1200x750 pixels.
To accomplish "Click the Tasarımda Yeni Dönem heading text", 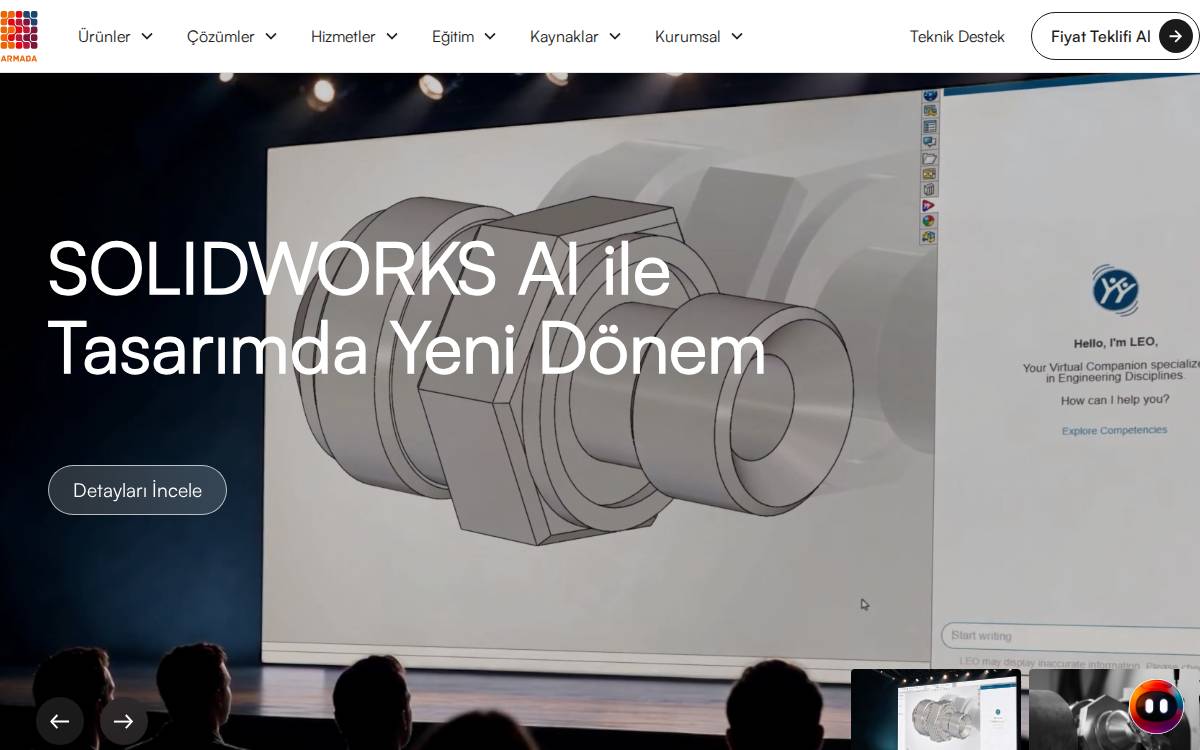I will pos(406,347).
